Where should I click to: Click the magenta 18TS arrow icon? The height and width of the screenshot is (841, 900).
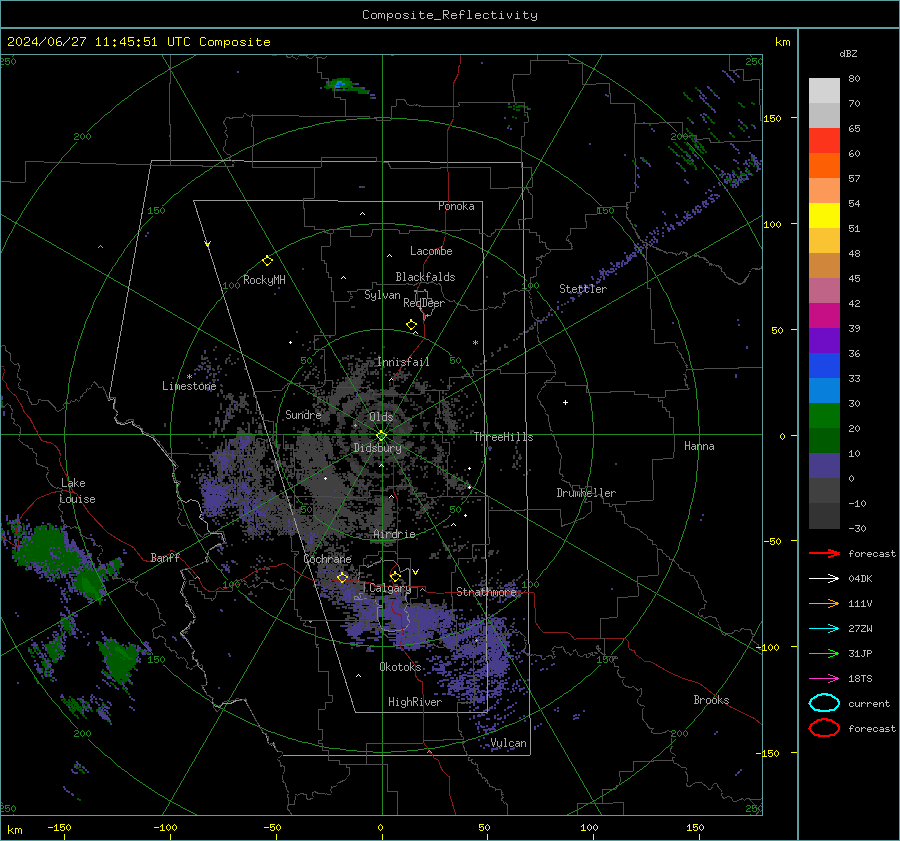(x=824, y=679)
